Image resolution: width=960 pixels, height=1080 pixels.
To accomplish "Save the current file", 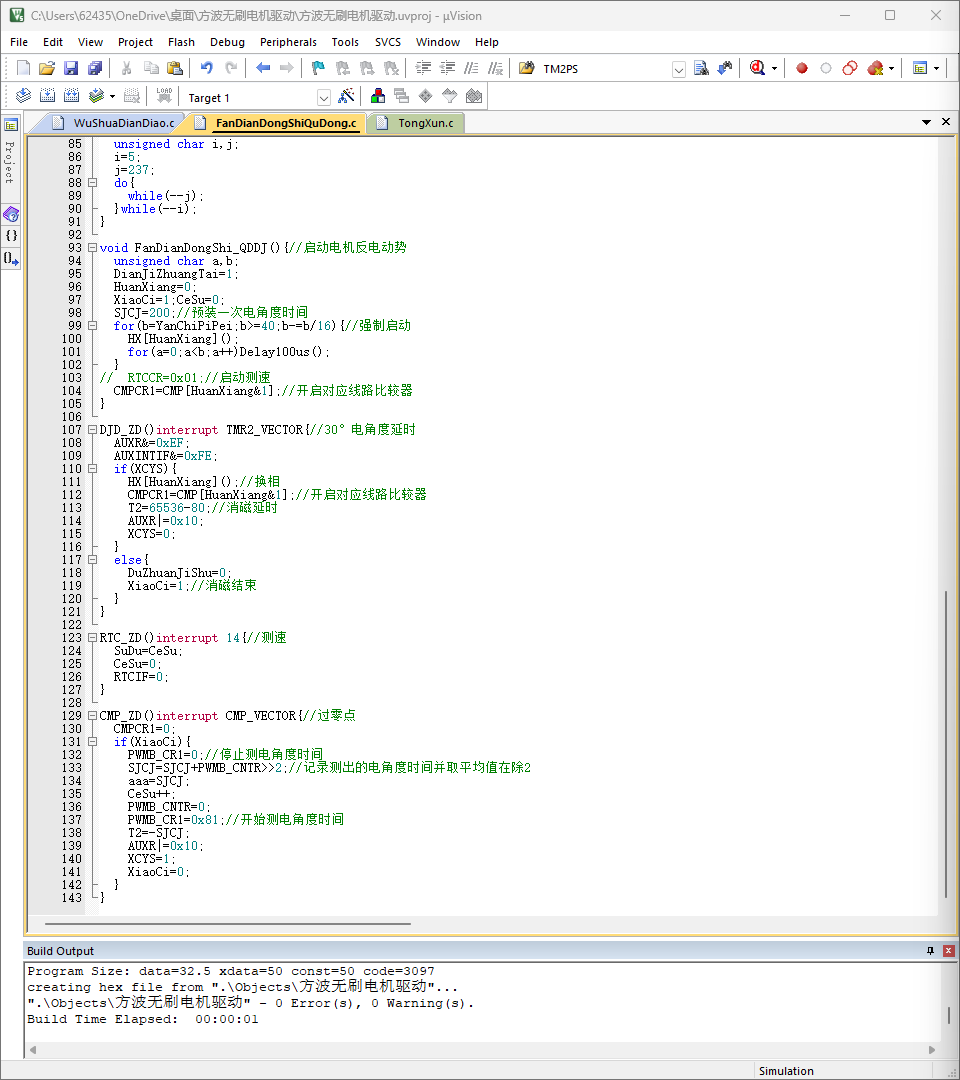I will [71, 68].
